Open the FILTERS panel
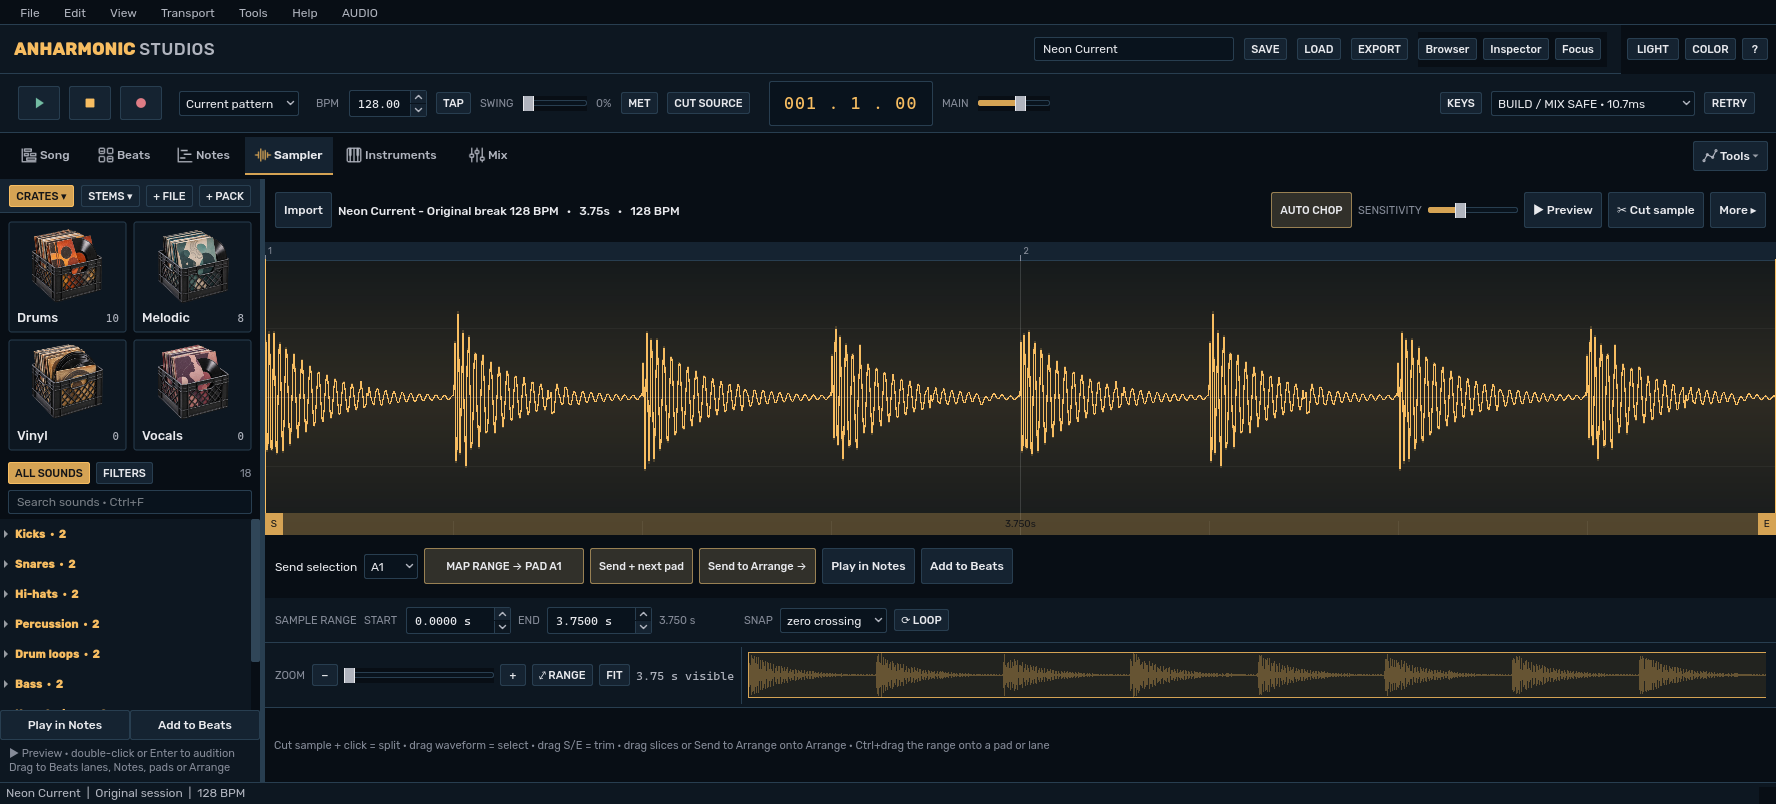The width and height of the screenshot is (1776, 804). pos(124,473)
